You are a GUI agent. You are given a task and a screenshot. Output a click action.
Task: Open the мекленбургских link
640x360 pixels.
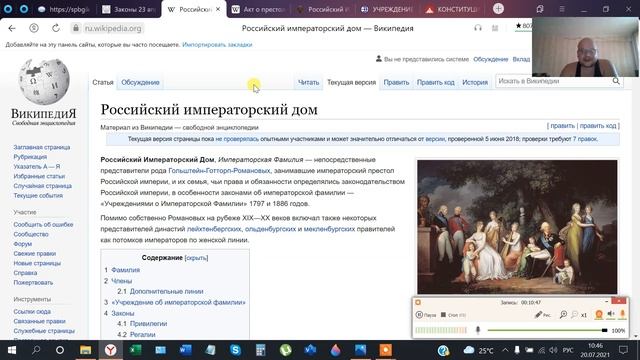(329, 229)
